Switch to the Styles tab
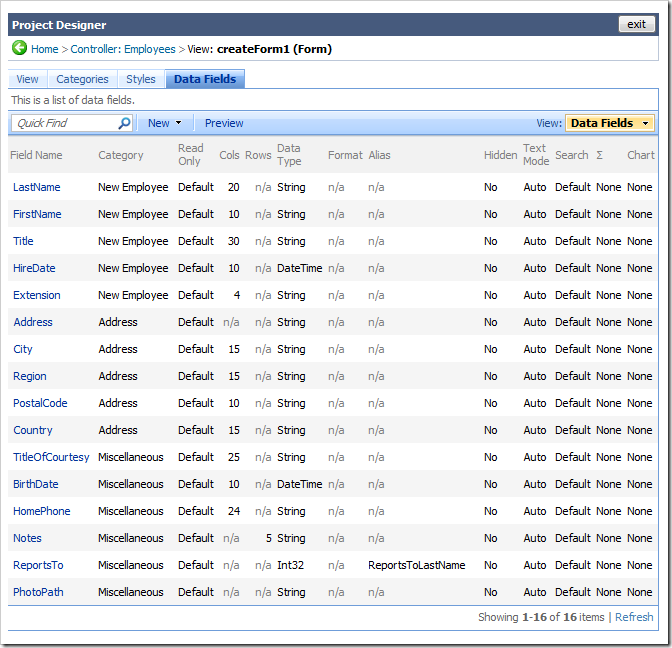 click(141, 79)
